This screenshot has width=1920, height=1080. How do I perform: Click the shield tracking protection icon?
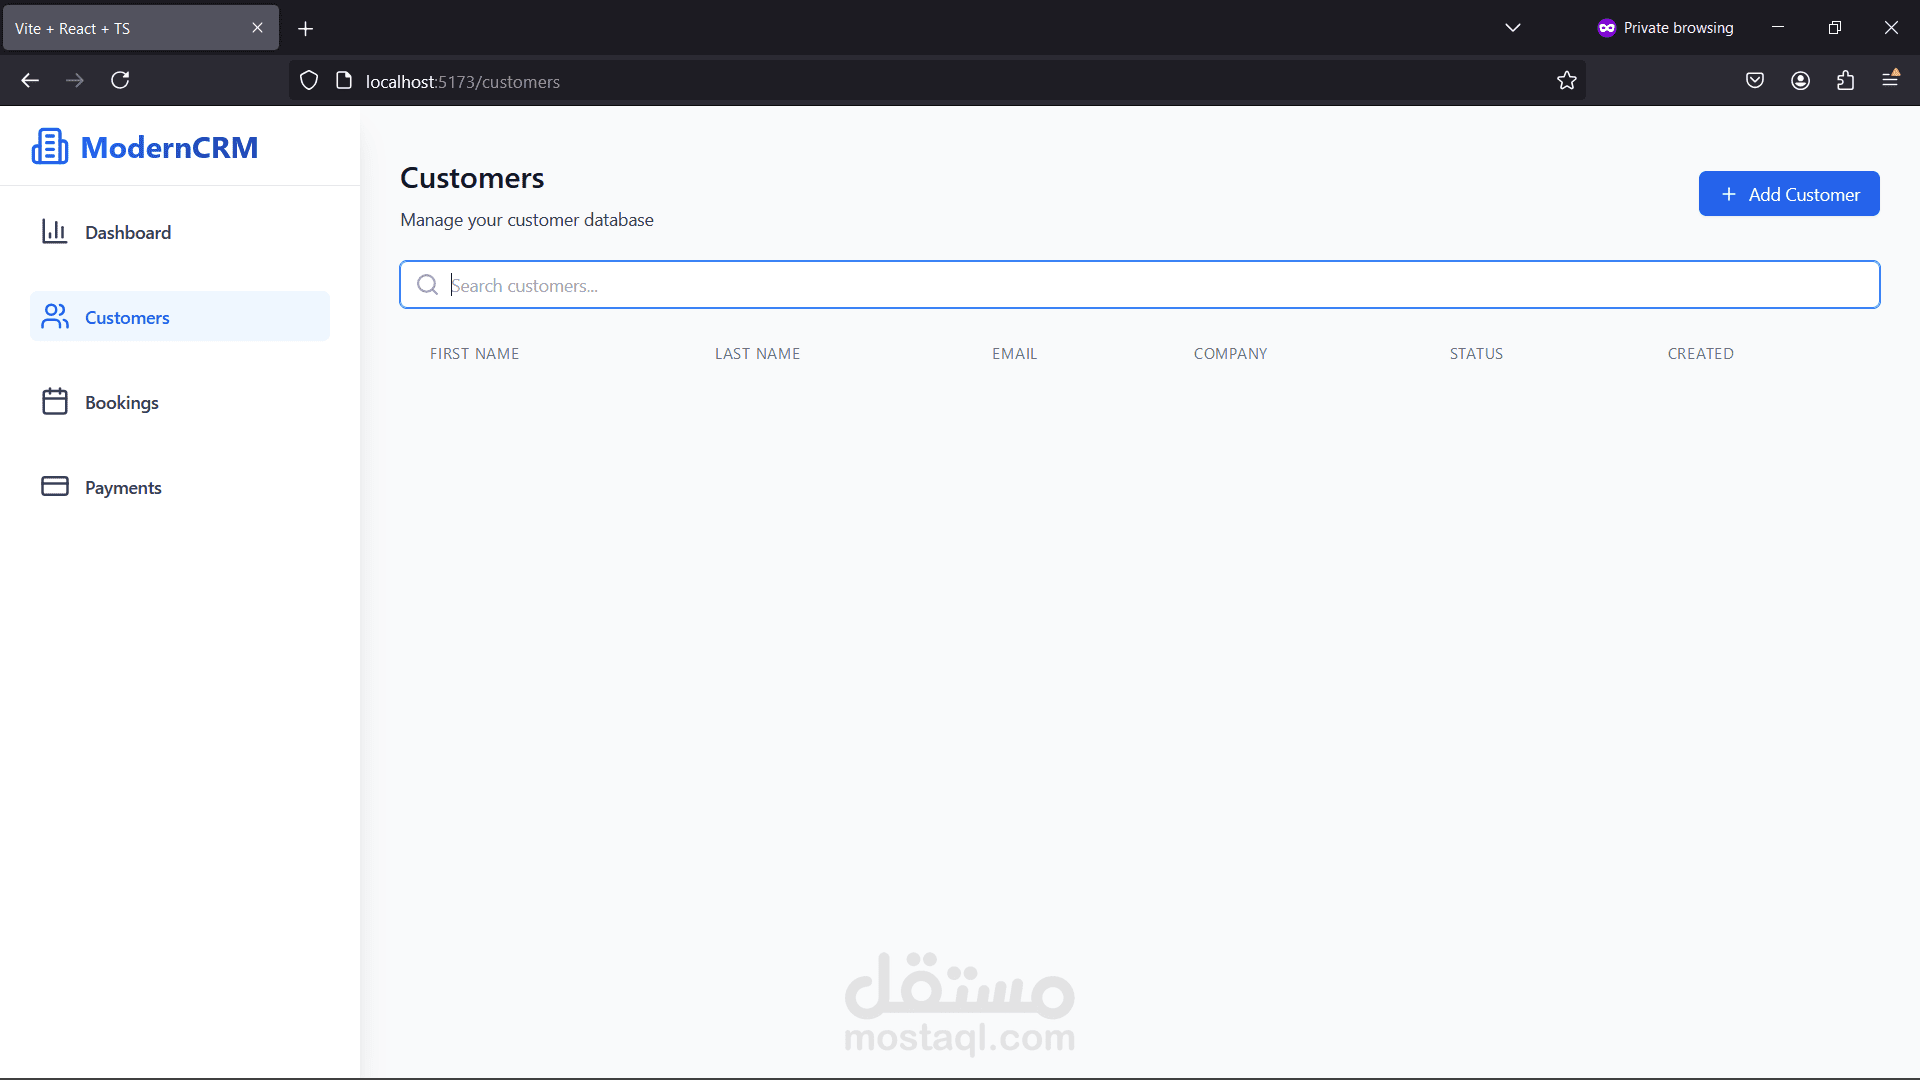(x=309, y=81)
